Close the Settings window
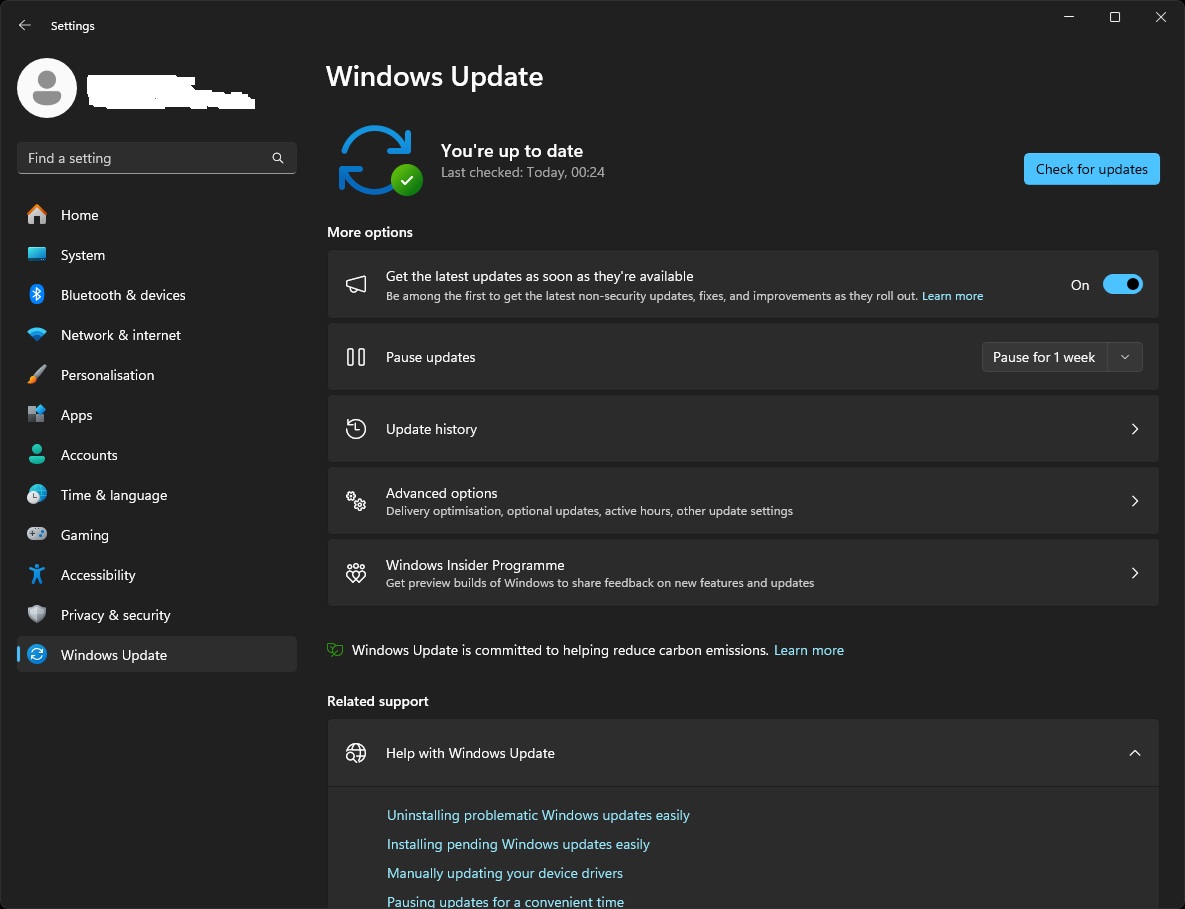Screen dimensions: 1185x909 click(x=1161, y=17)
